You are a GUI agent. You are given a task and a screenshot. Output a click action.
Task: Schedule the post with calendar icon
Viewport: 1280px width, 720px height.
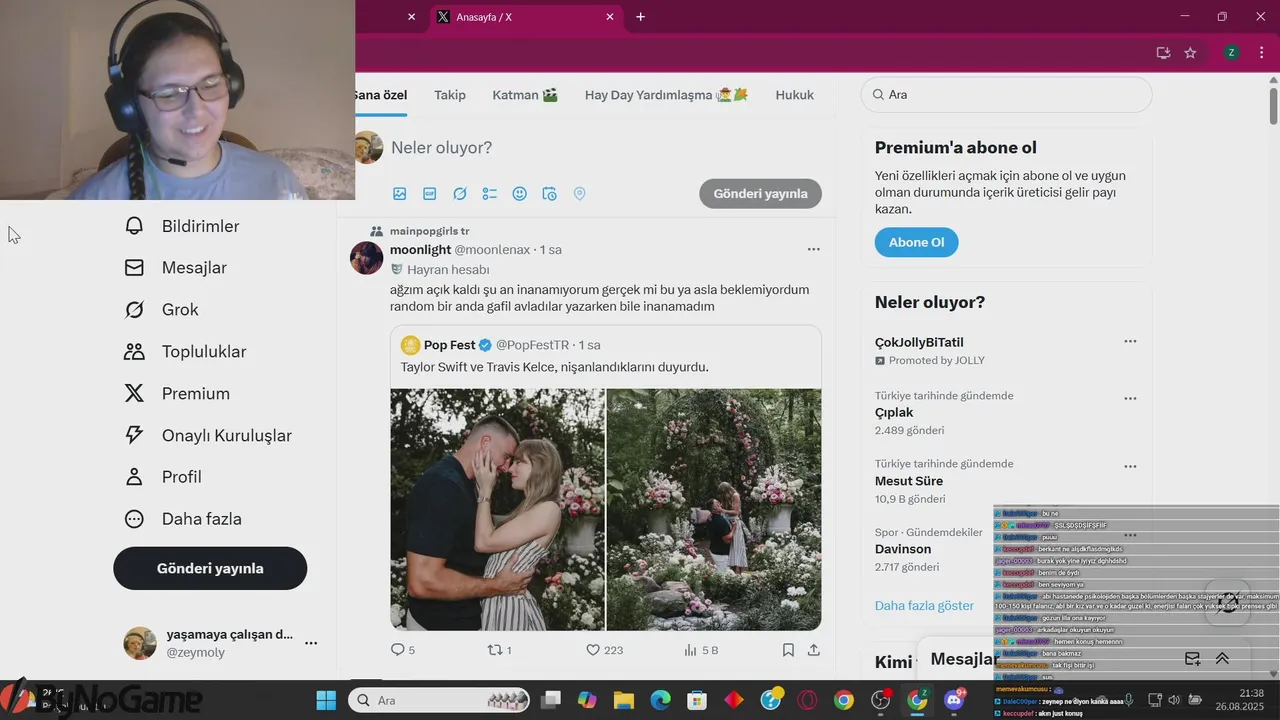(x=549, y=194)
